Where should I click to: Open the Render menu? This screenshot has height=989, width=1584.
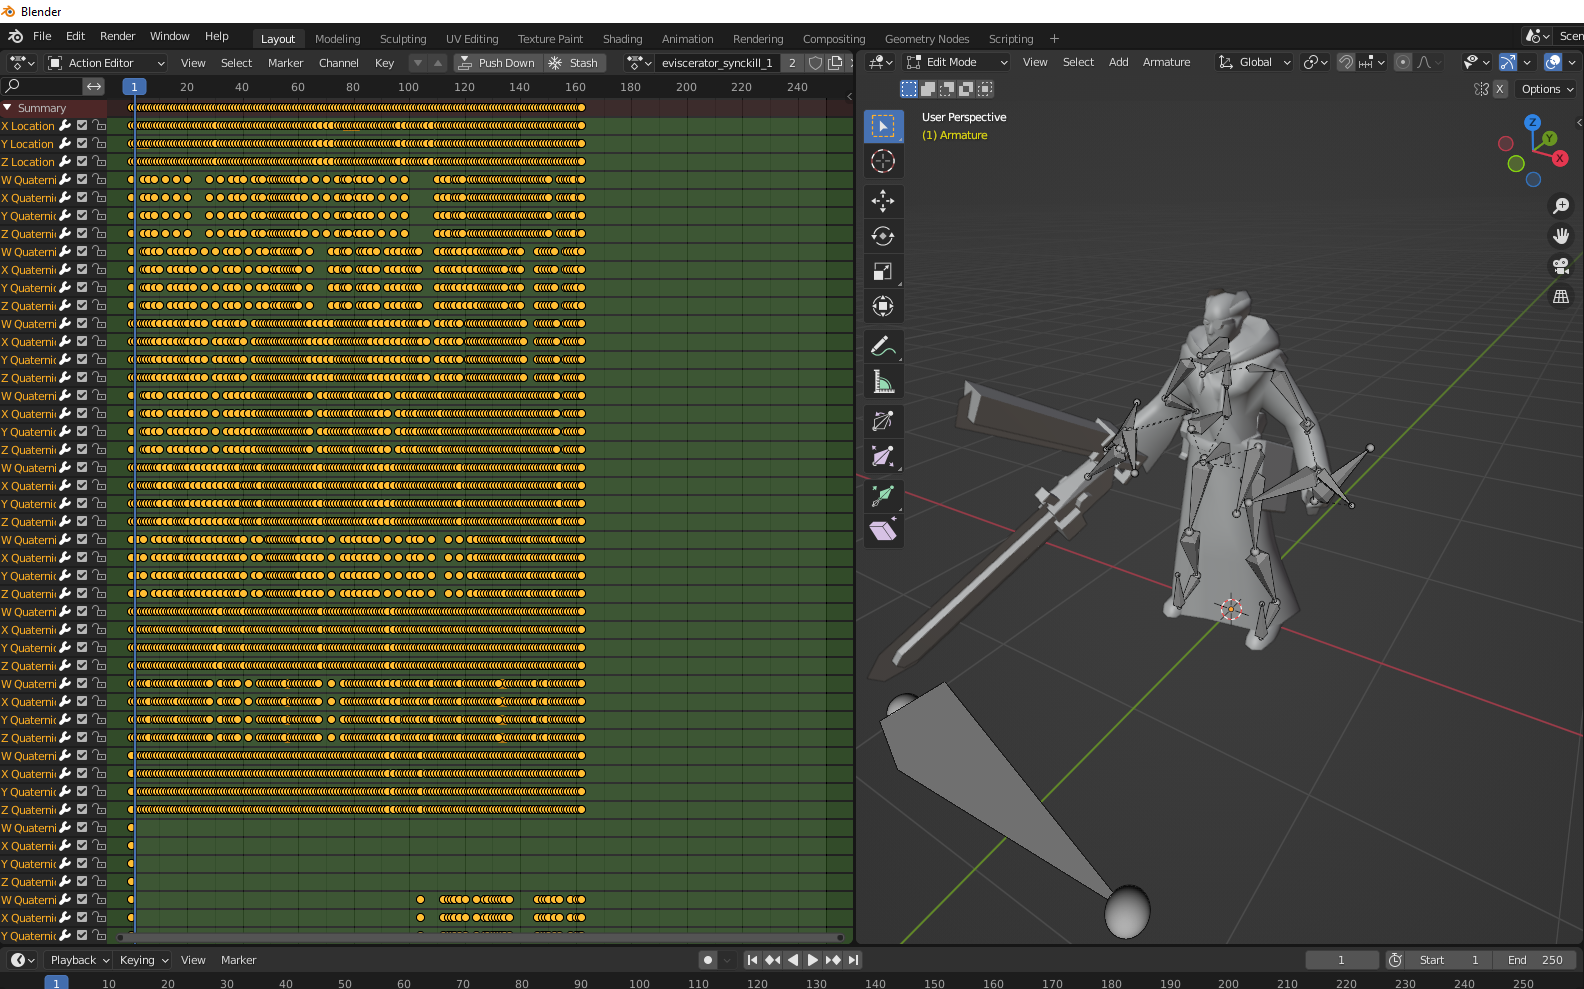(117, 36)
